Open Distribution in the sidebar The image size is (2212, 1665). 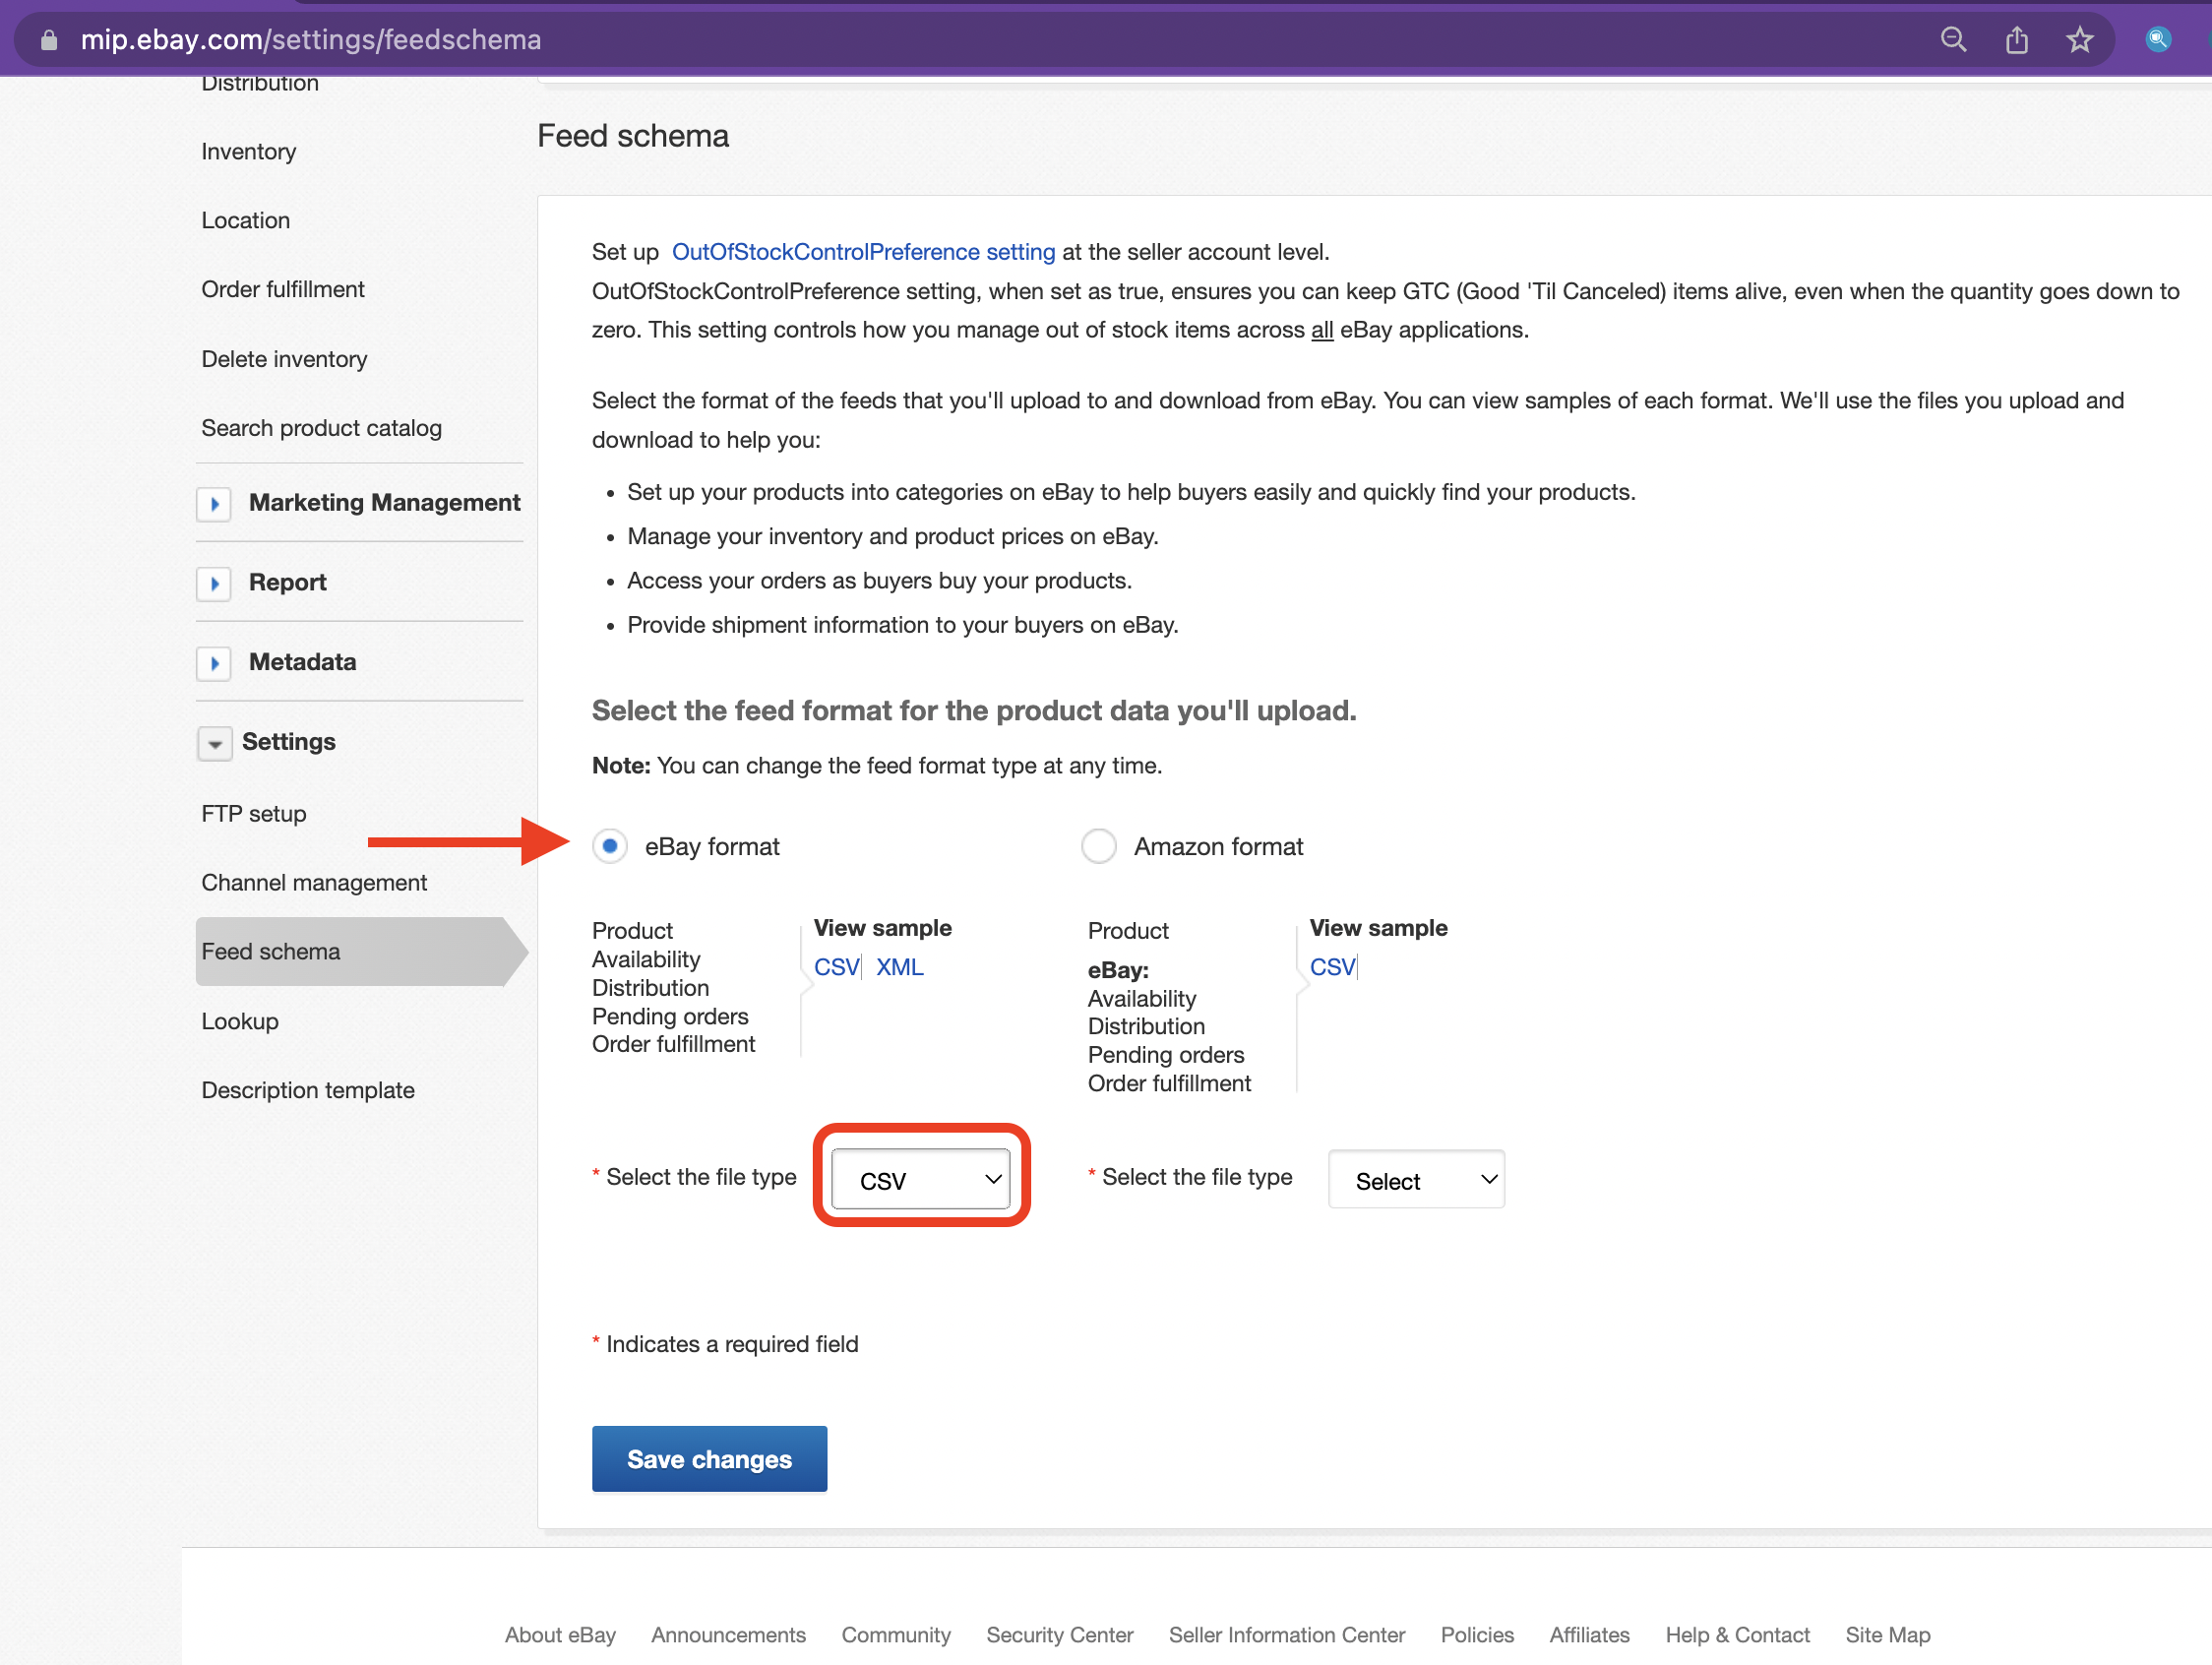(x=260, y=84)
